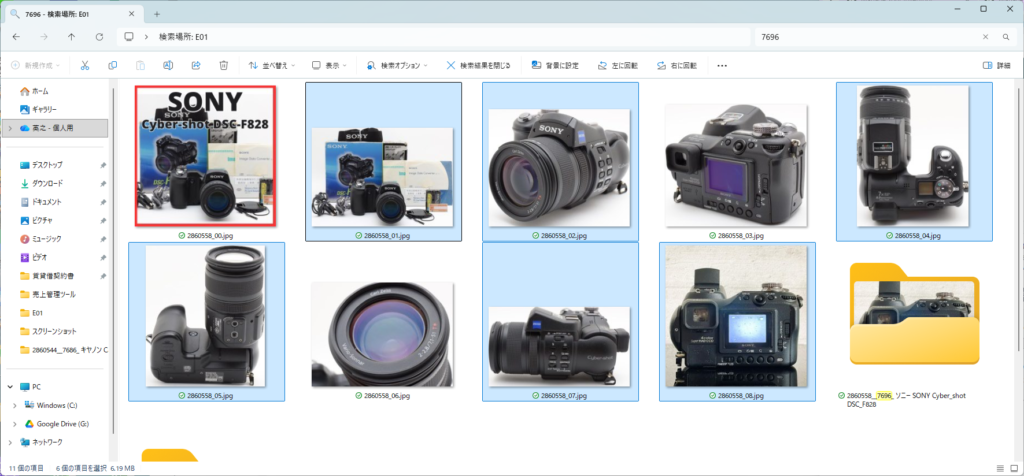Open the three-dots See more menu
This screenshot has width=1024, height=476.
(x=722, y=65)
